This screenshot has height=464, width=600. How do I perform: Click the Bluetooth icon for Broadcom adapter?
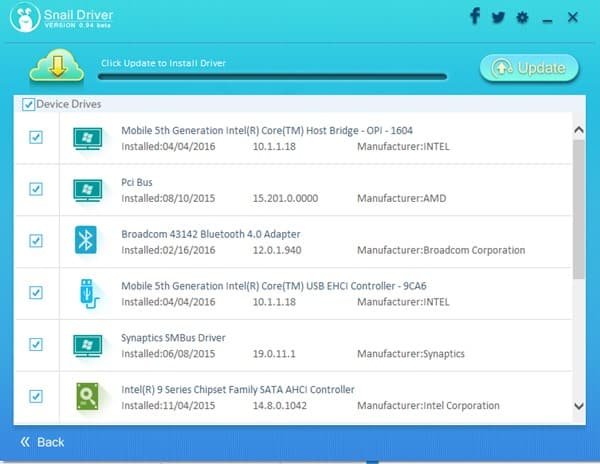[88, 240]
